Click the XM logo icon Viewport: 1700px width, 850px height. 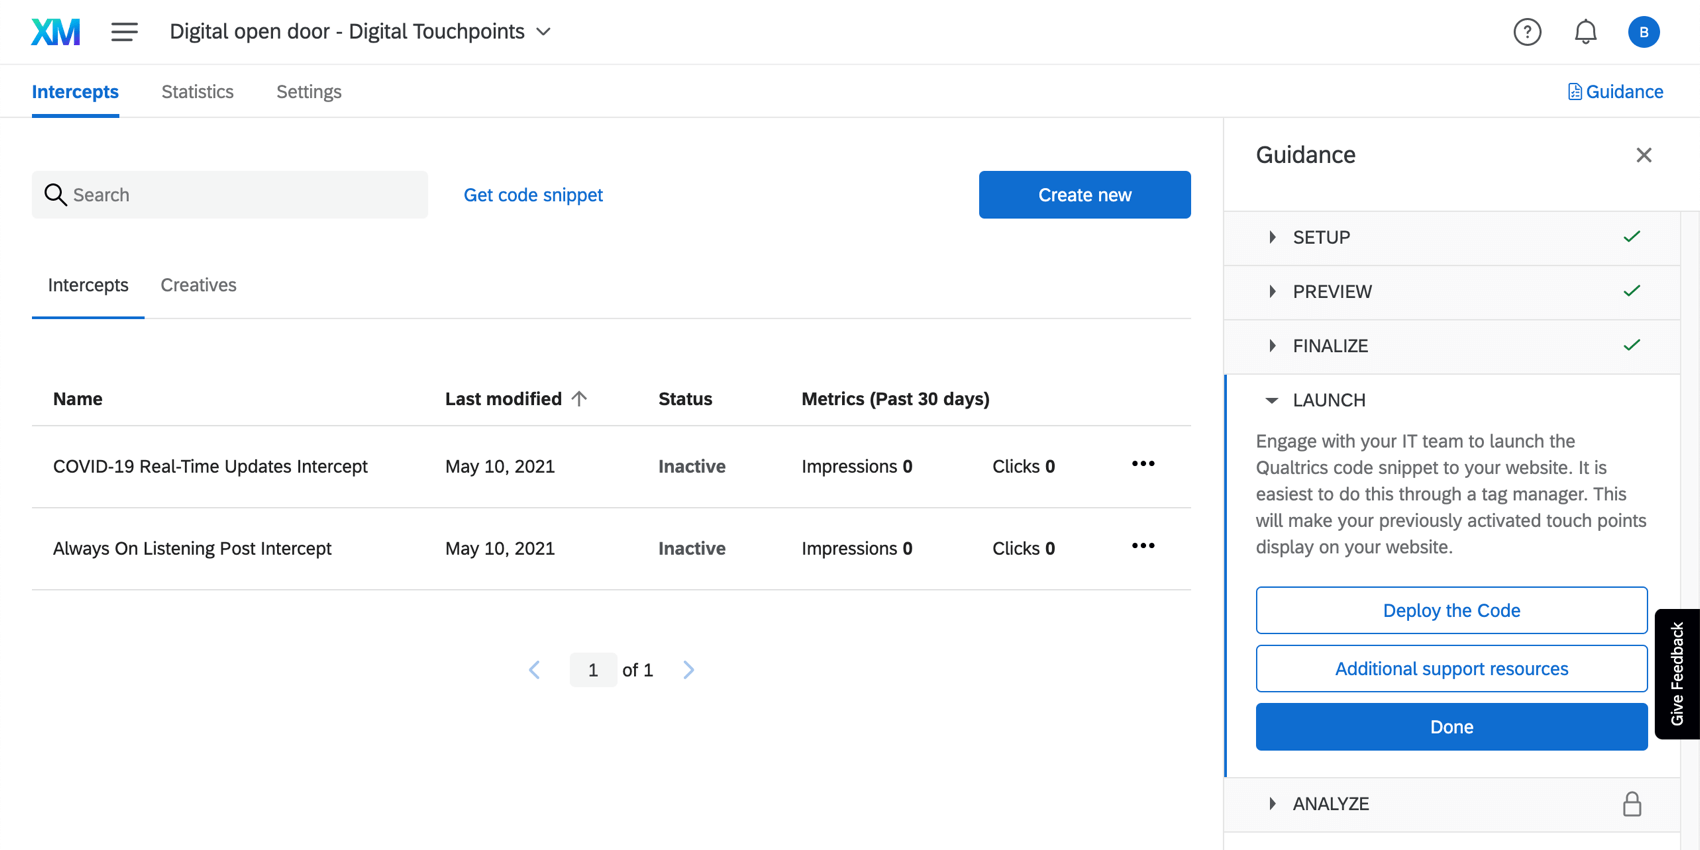click(56, 32)
